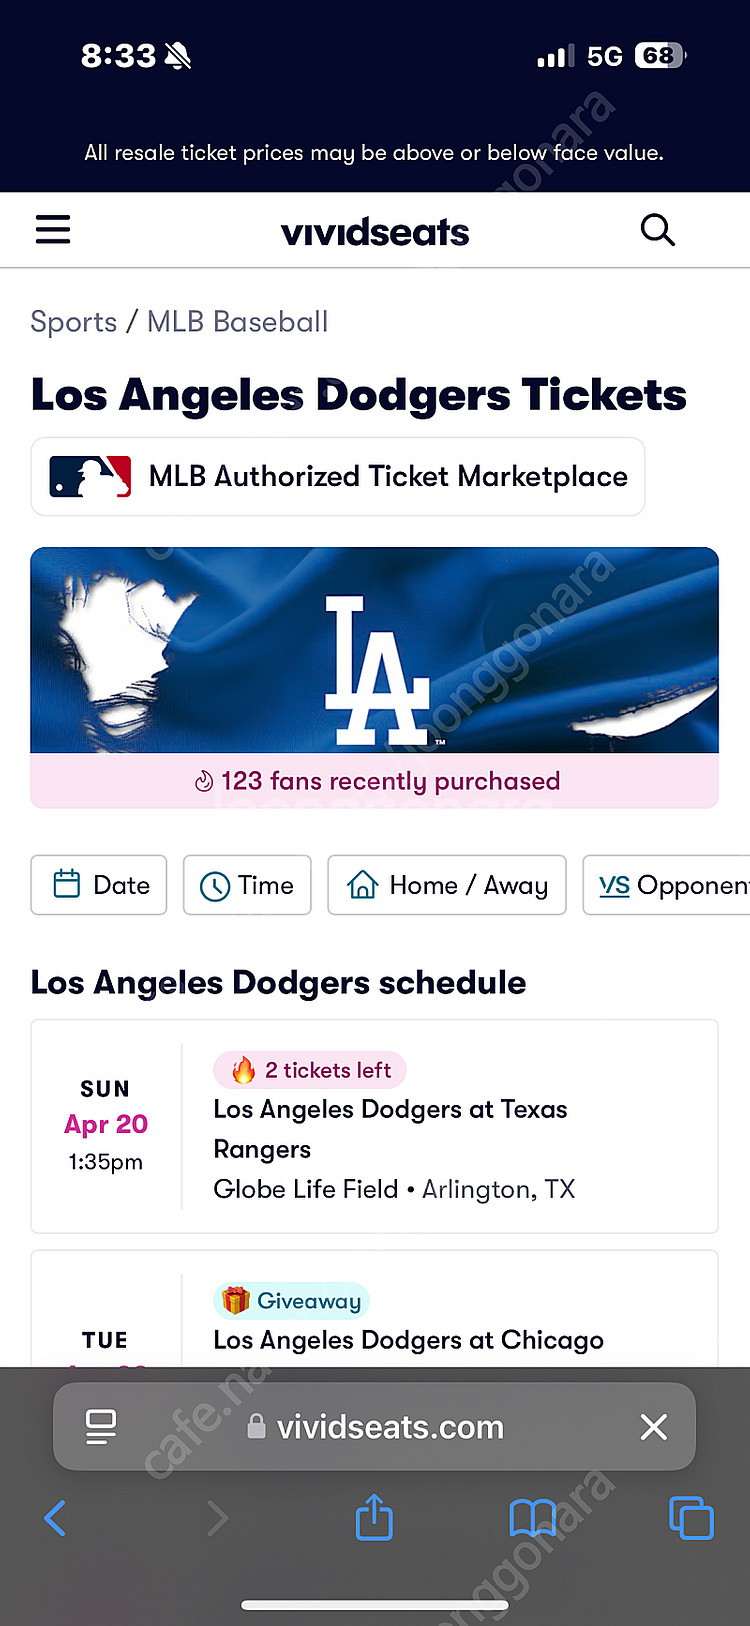Open the Dodgers at Texas Rangers game
The image size is (750, 1626).
point(390,1129)
